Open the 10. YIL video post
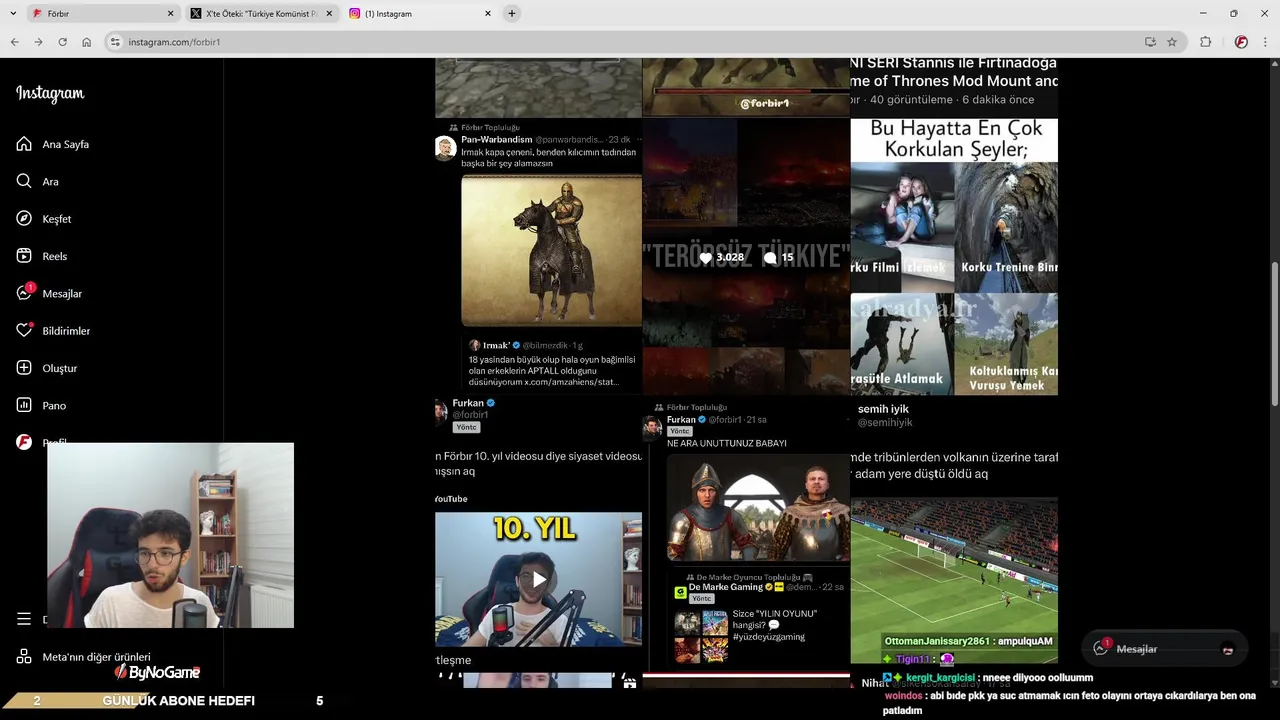This screenshot has width=1280, height=720. tap(538, 533)
